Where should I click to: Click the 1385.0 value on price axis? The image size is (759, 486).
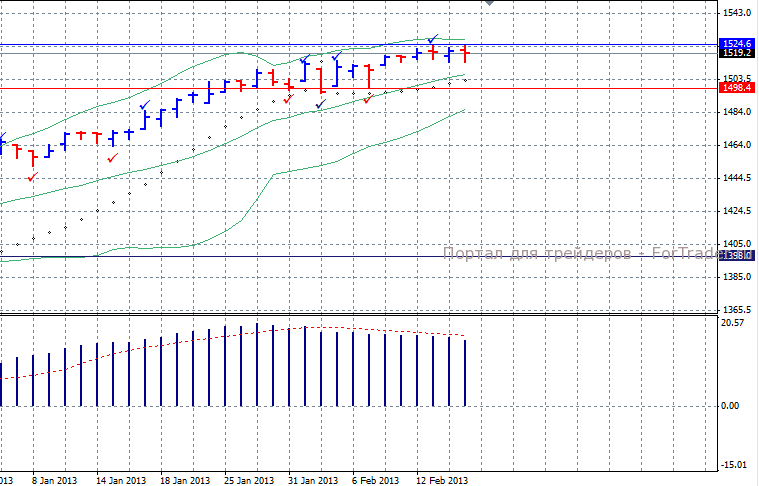tap(736, 276)
